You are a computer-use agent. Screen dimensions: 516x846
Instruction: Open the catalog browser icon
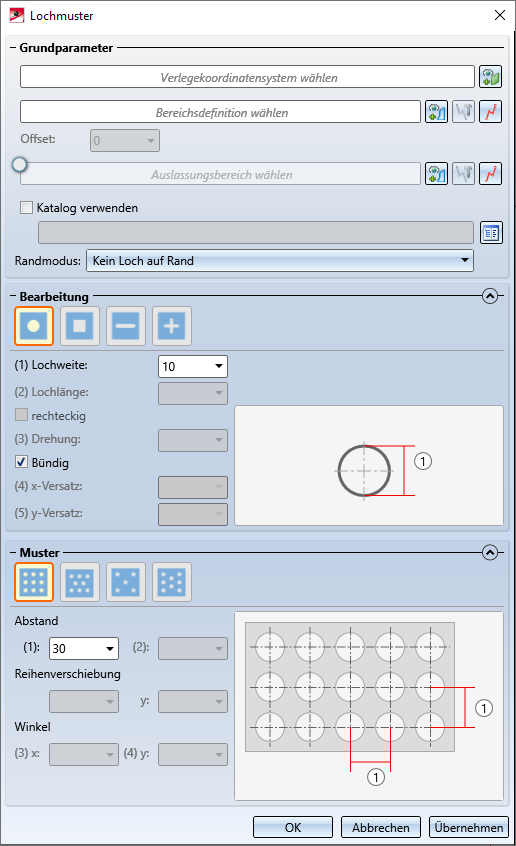pos(491,233)
